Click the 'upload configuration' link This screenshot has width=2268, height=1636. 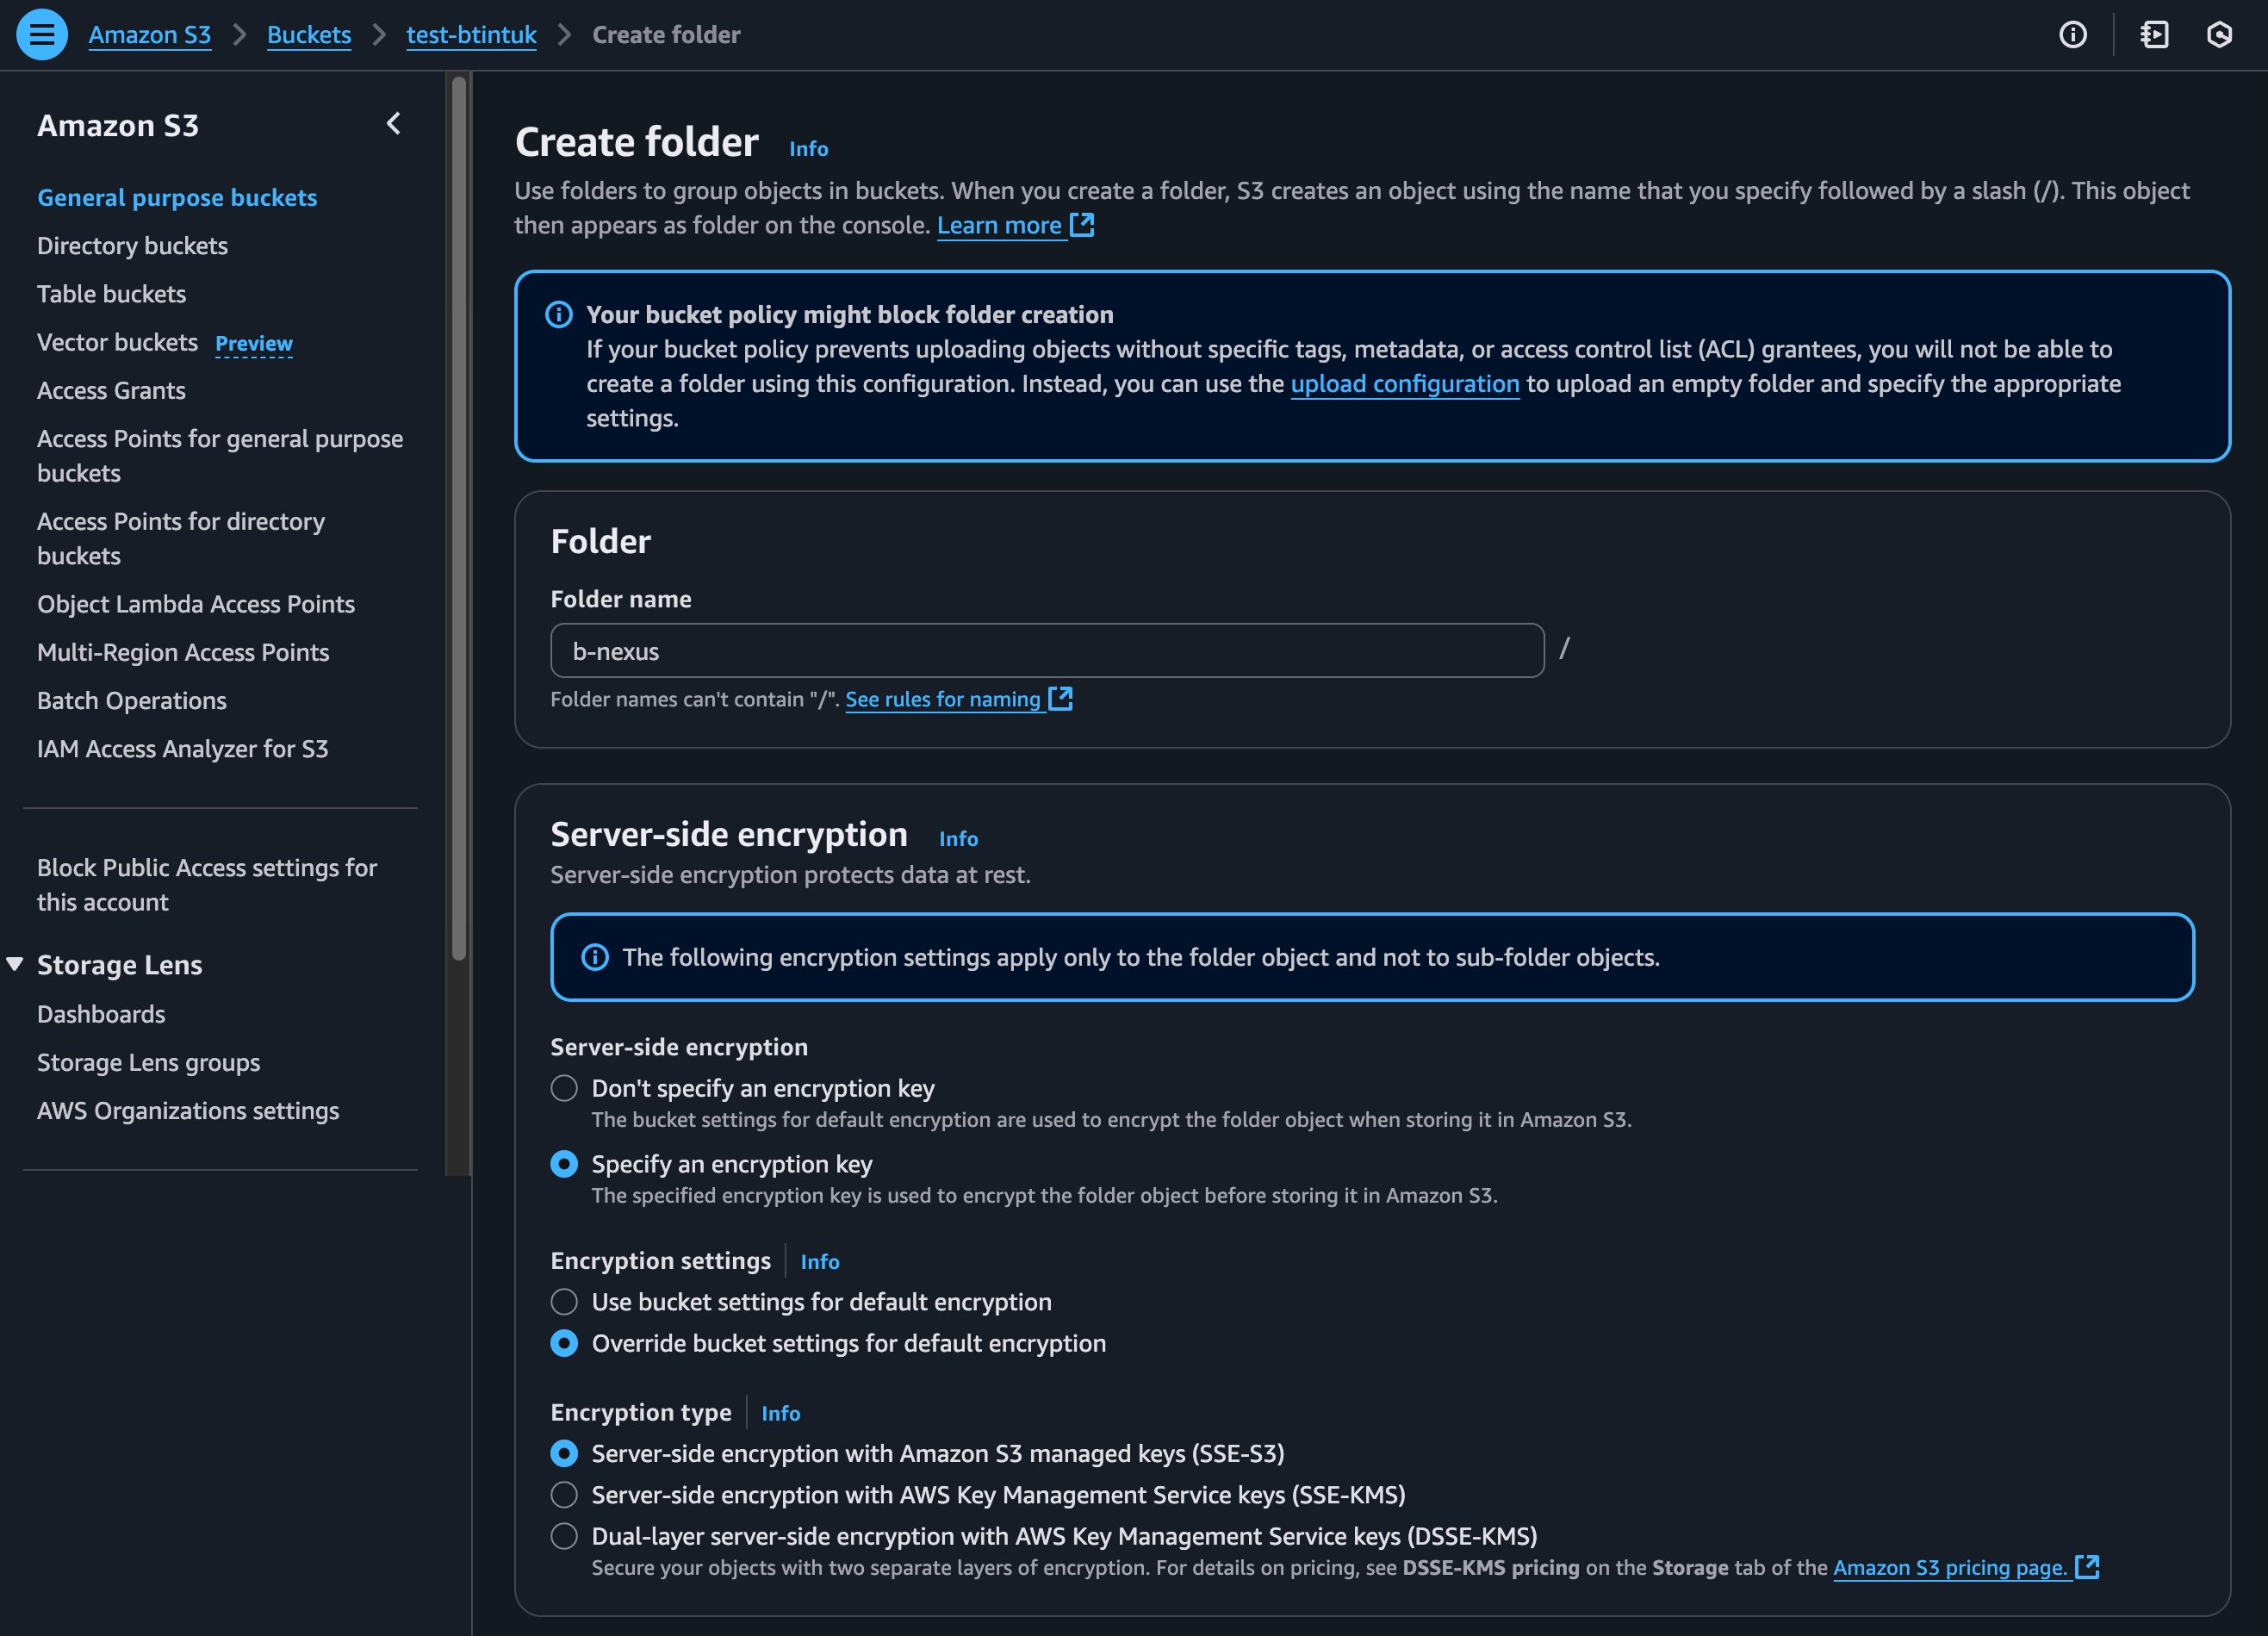coord(1404,384)
